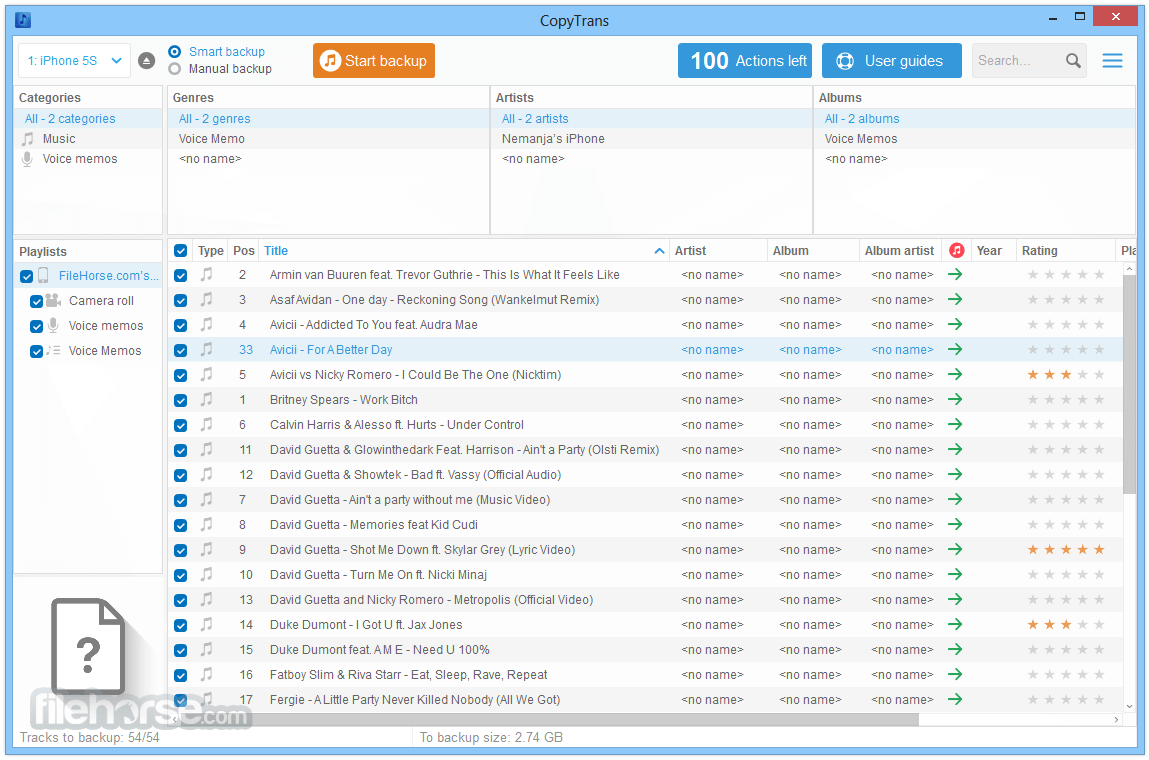
Task: Click the eject device icon
Action: coord(147,61)
